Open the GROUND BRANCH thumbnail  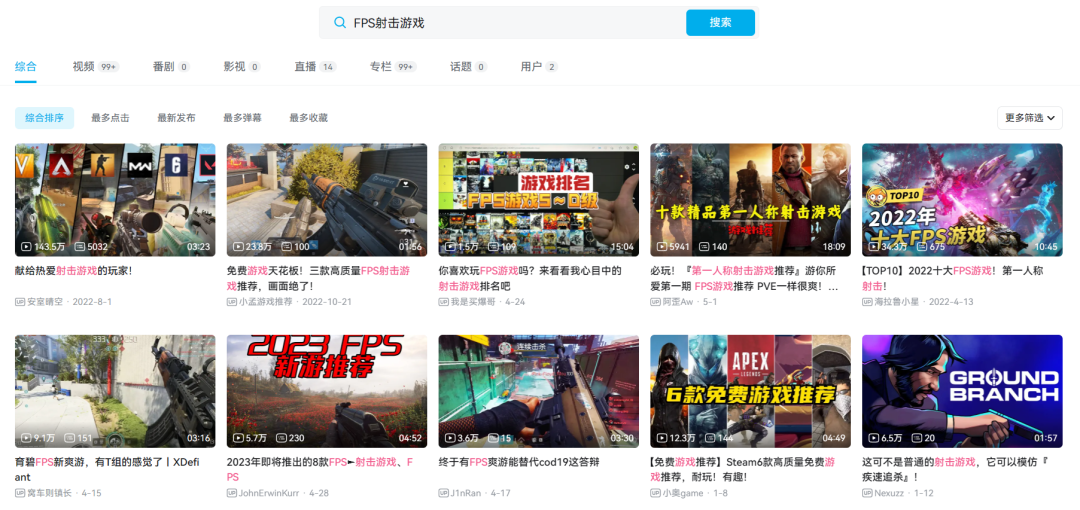962,391
